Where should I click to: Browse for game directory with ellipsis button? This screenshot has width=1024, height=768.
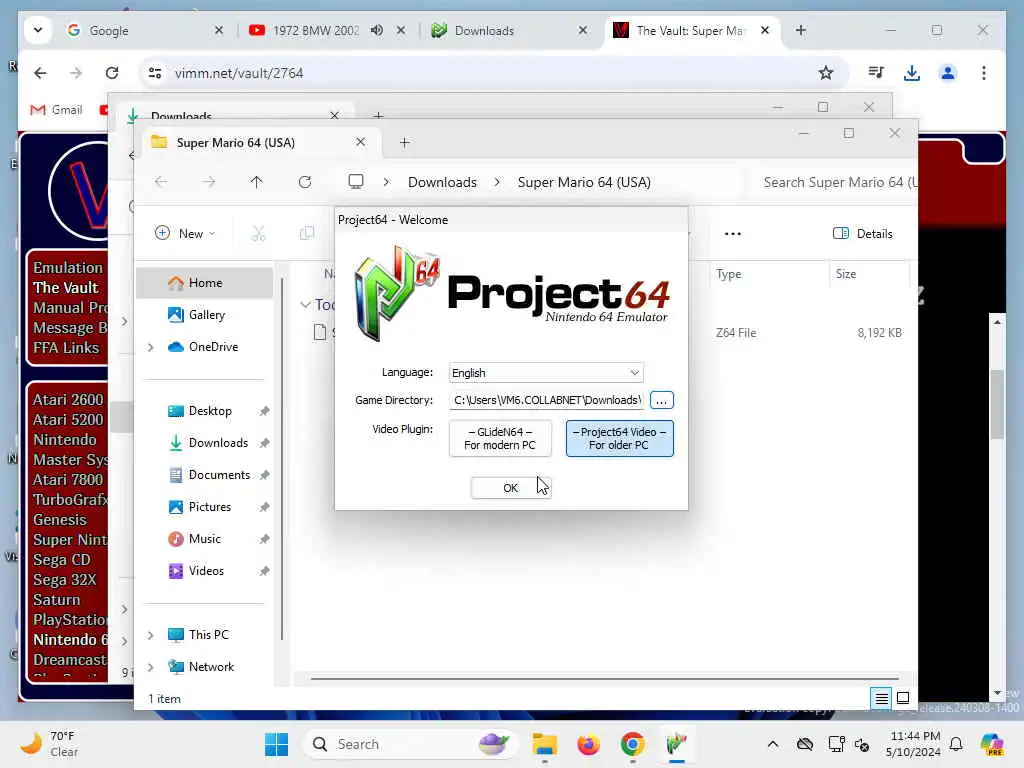tap(661, 400)
